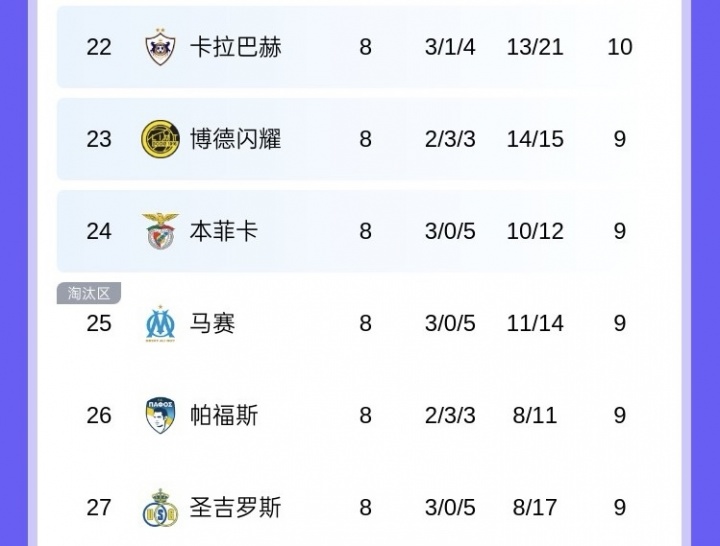Open team name 马赛
720x546 pixels.
[213, 323]
